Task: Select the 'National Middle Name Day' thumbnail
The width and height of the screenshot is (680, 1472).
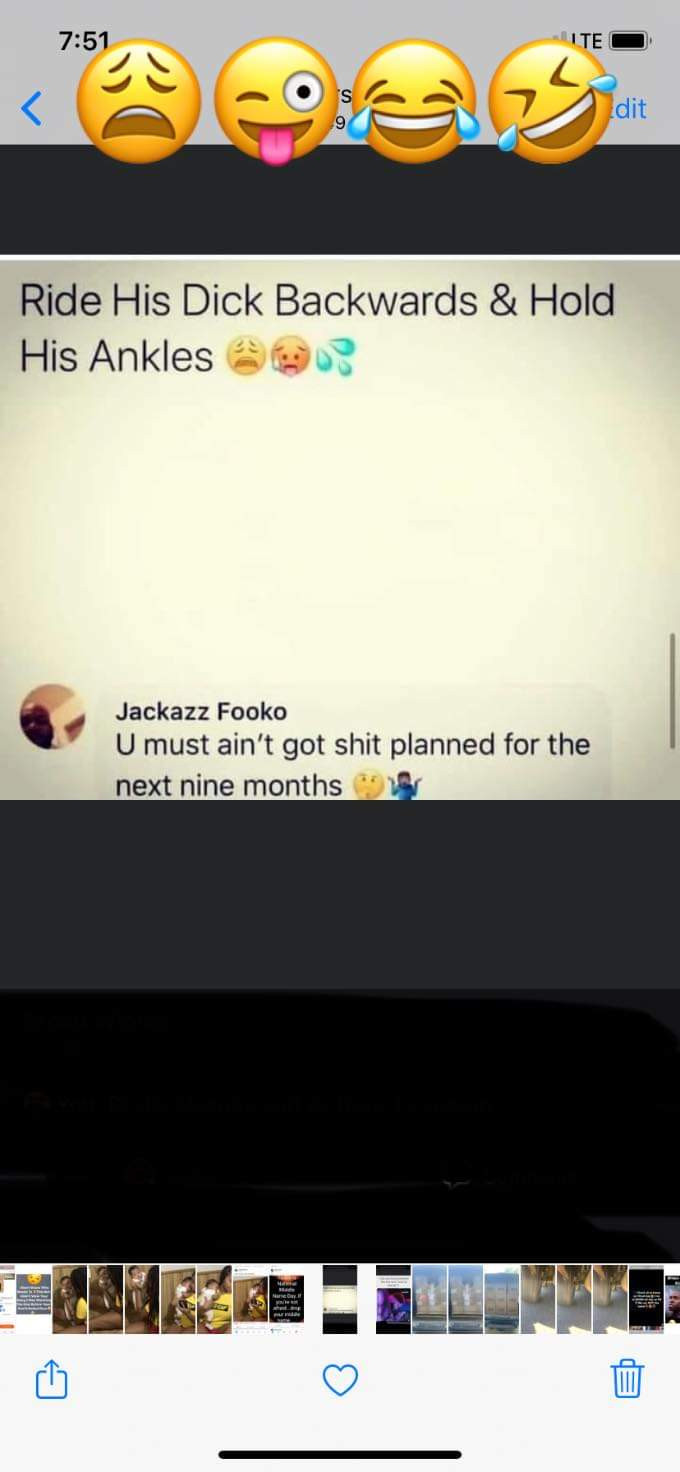Action: point(286,1299)
